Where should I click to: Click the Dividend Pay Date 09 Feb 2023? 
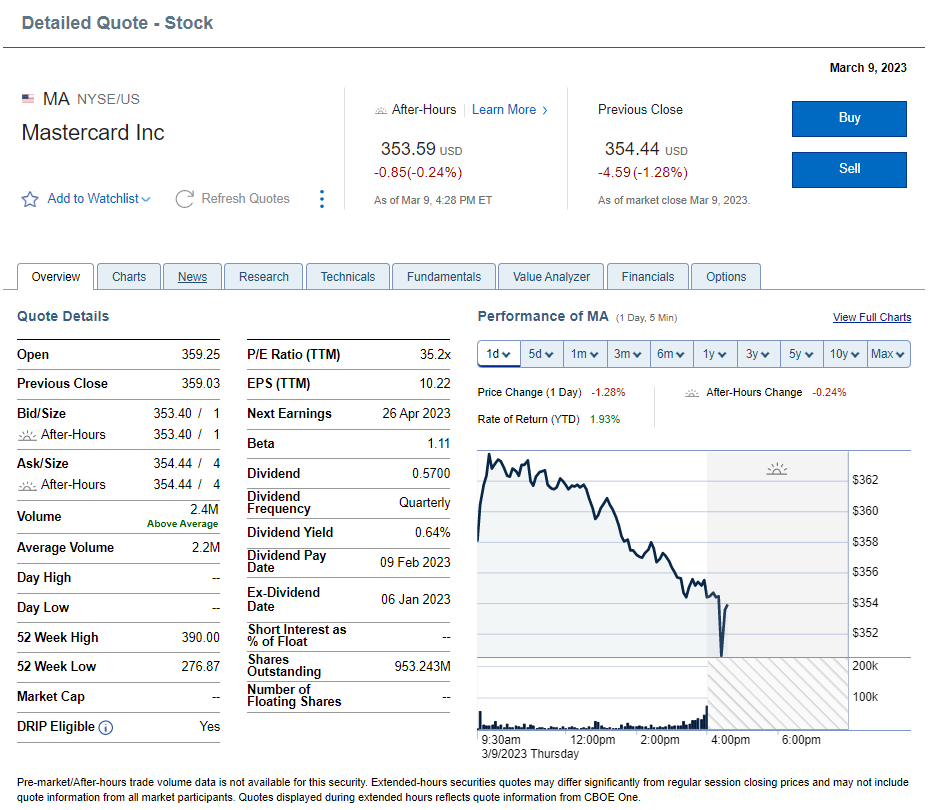click(x=415, y=562)
